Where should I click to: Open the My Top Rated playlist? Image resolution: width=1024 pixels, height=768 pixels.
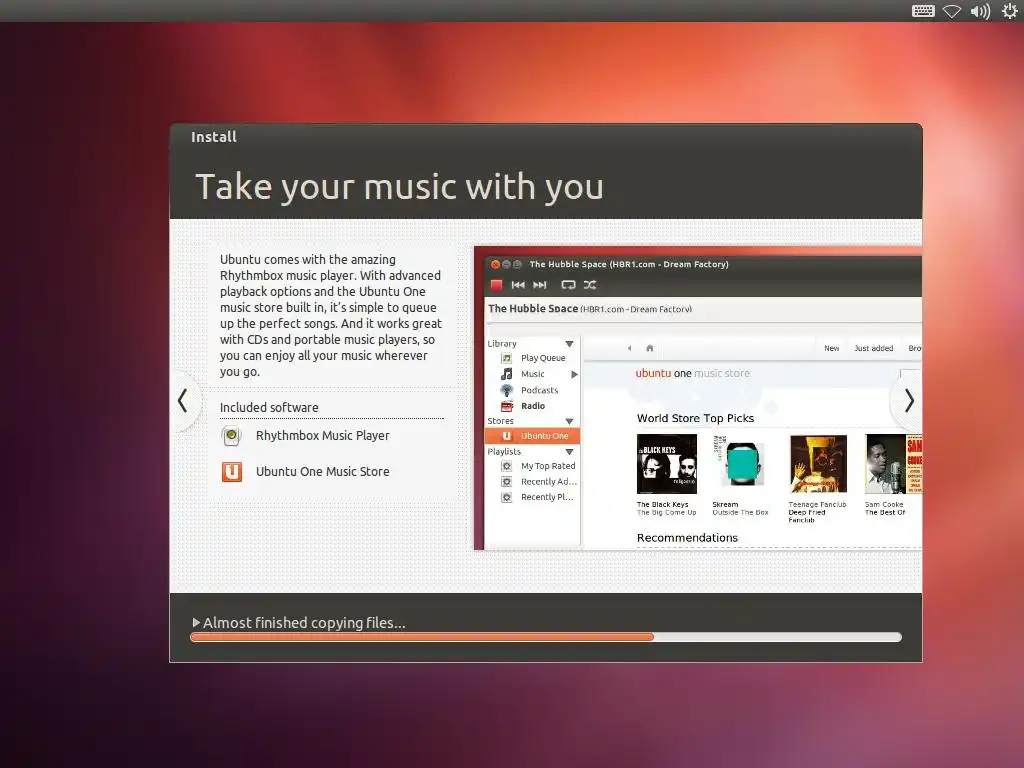[548, 466]
